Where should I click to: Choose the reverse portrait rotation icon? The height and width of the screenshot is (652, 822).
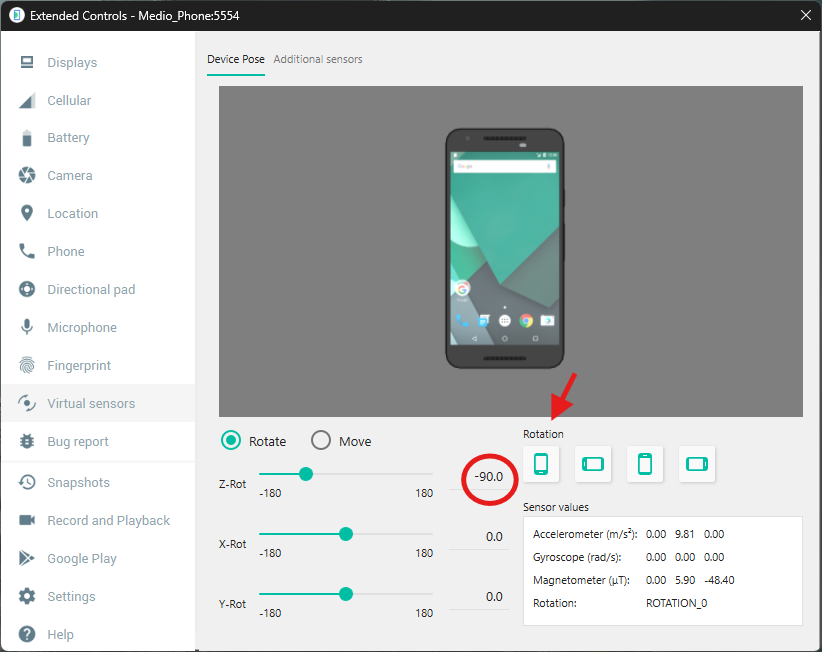pos(645,464)
